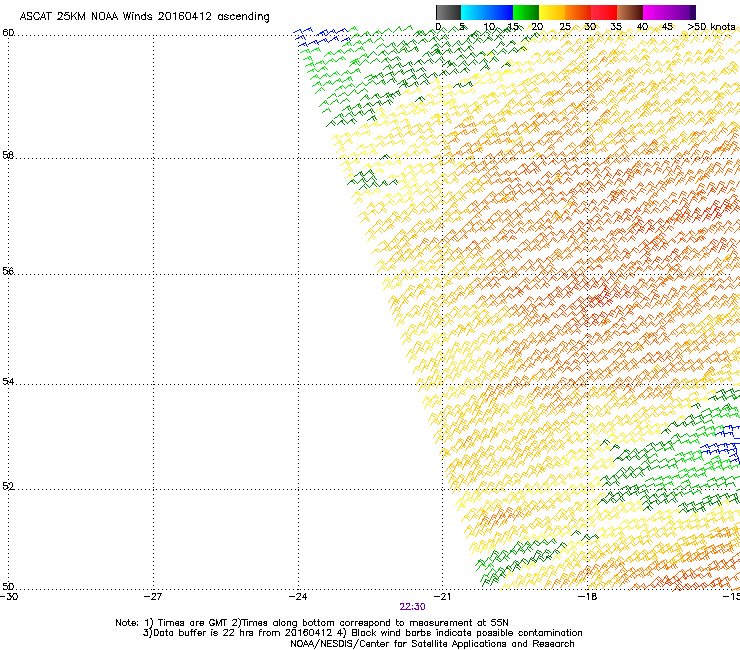Viewport: 740px width, 650px height.
Task: Click the latitude label '52'
Action: 8,487
